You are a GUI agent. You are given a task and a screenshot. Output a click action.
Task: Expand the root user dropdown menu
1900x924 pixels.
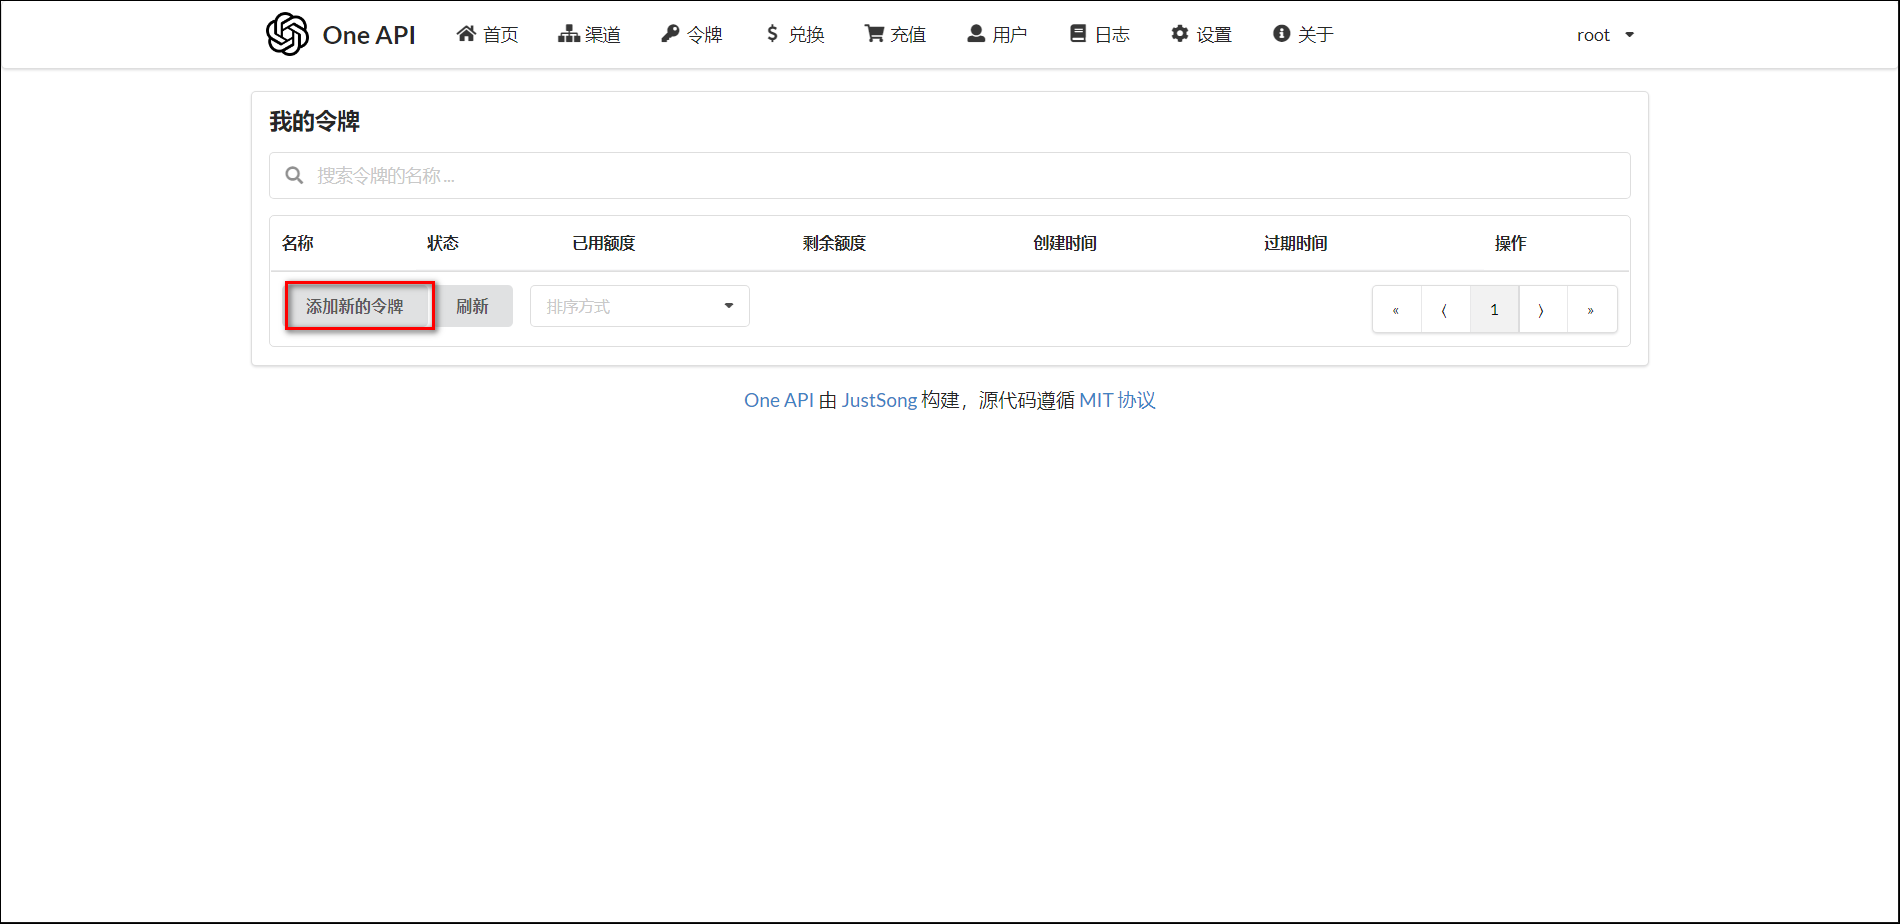tap(1605, 35)
